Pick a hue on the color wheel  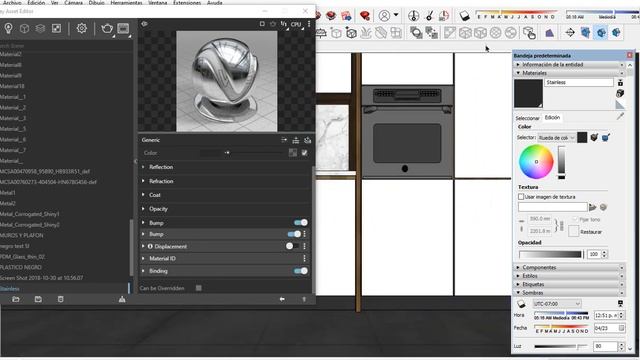536,162
